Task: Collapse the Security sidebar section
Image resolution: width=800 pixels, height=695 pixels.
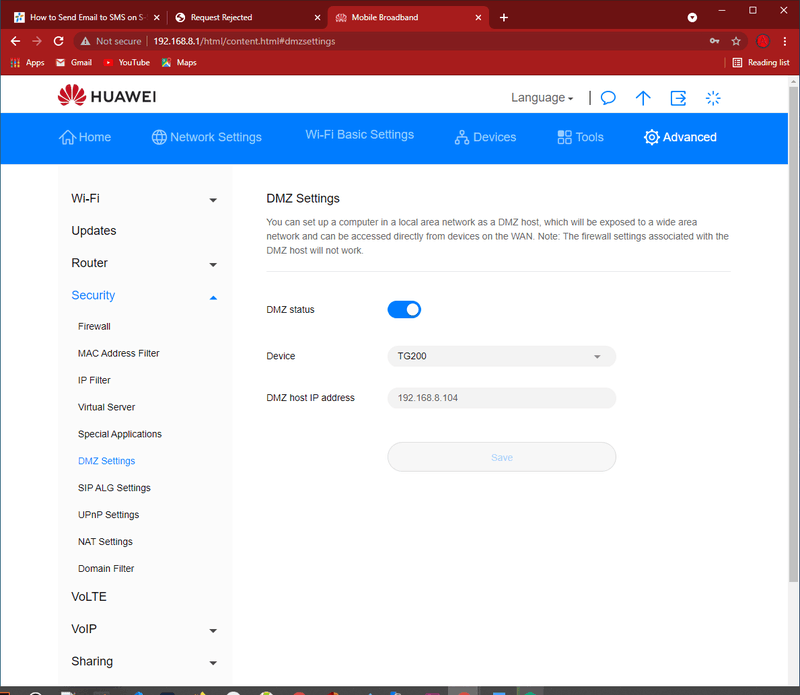Action: (144, 295)
